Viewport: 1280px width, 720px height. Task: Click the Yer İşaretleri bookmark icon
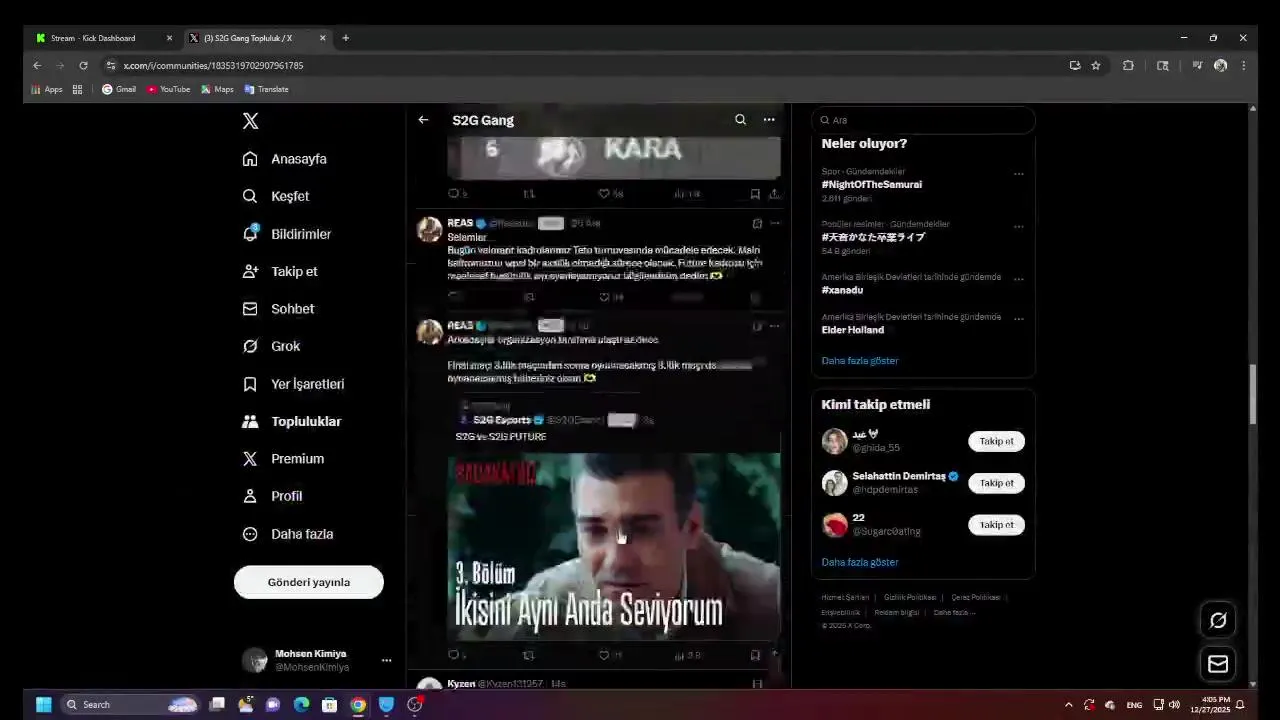pyautogui.click(x=250, y=384)
